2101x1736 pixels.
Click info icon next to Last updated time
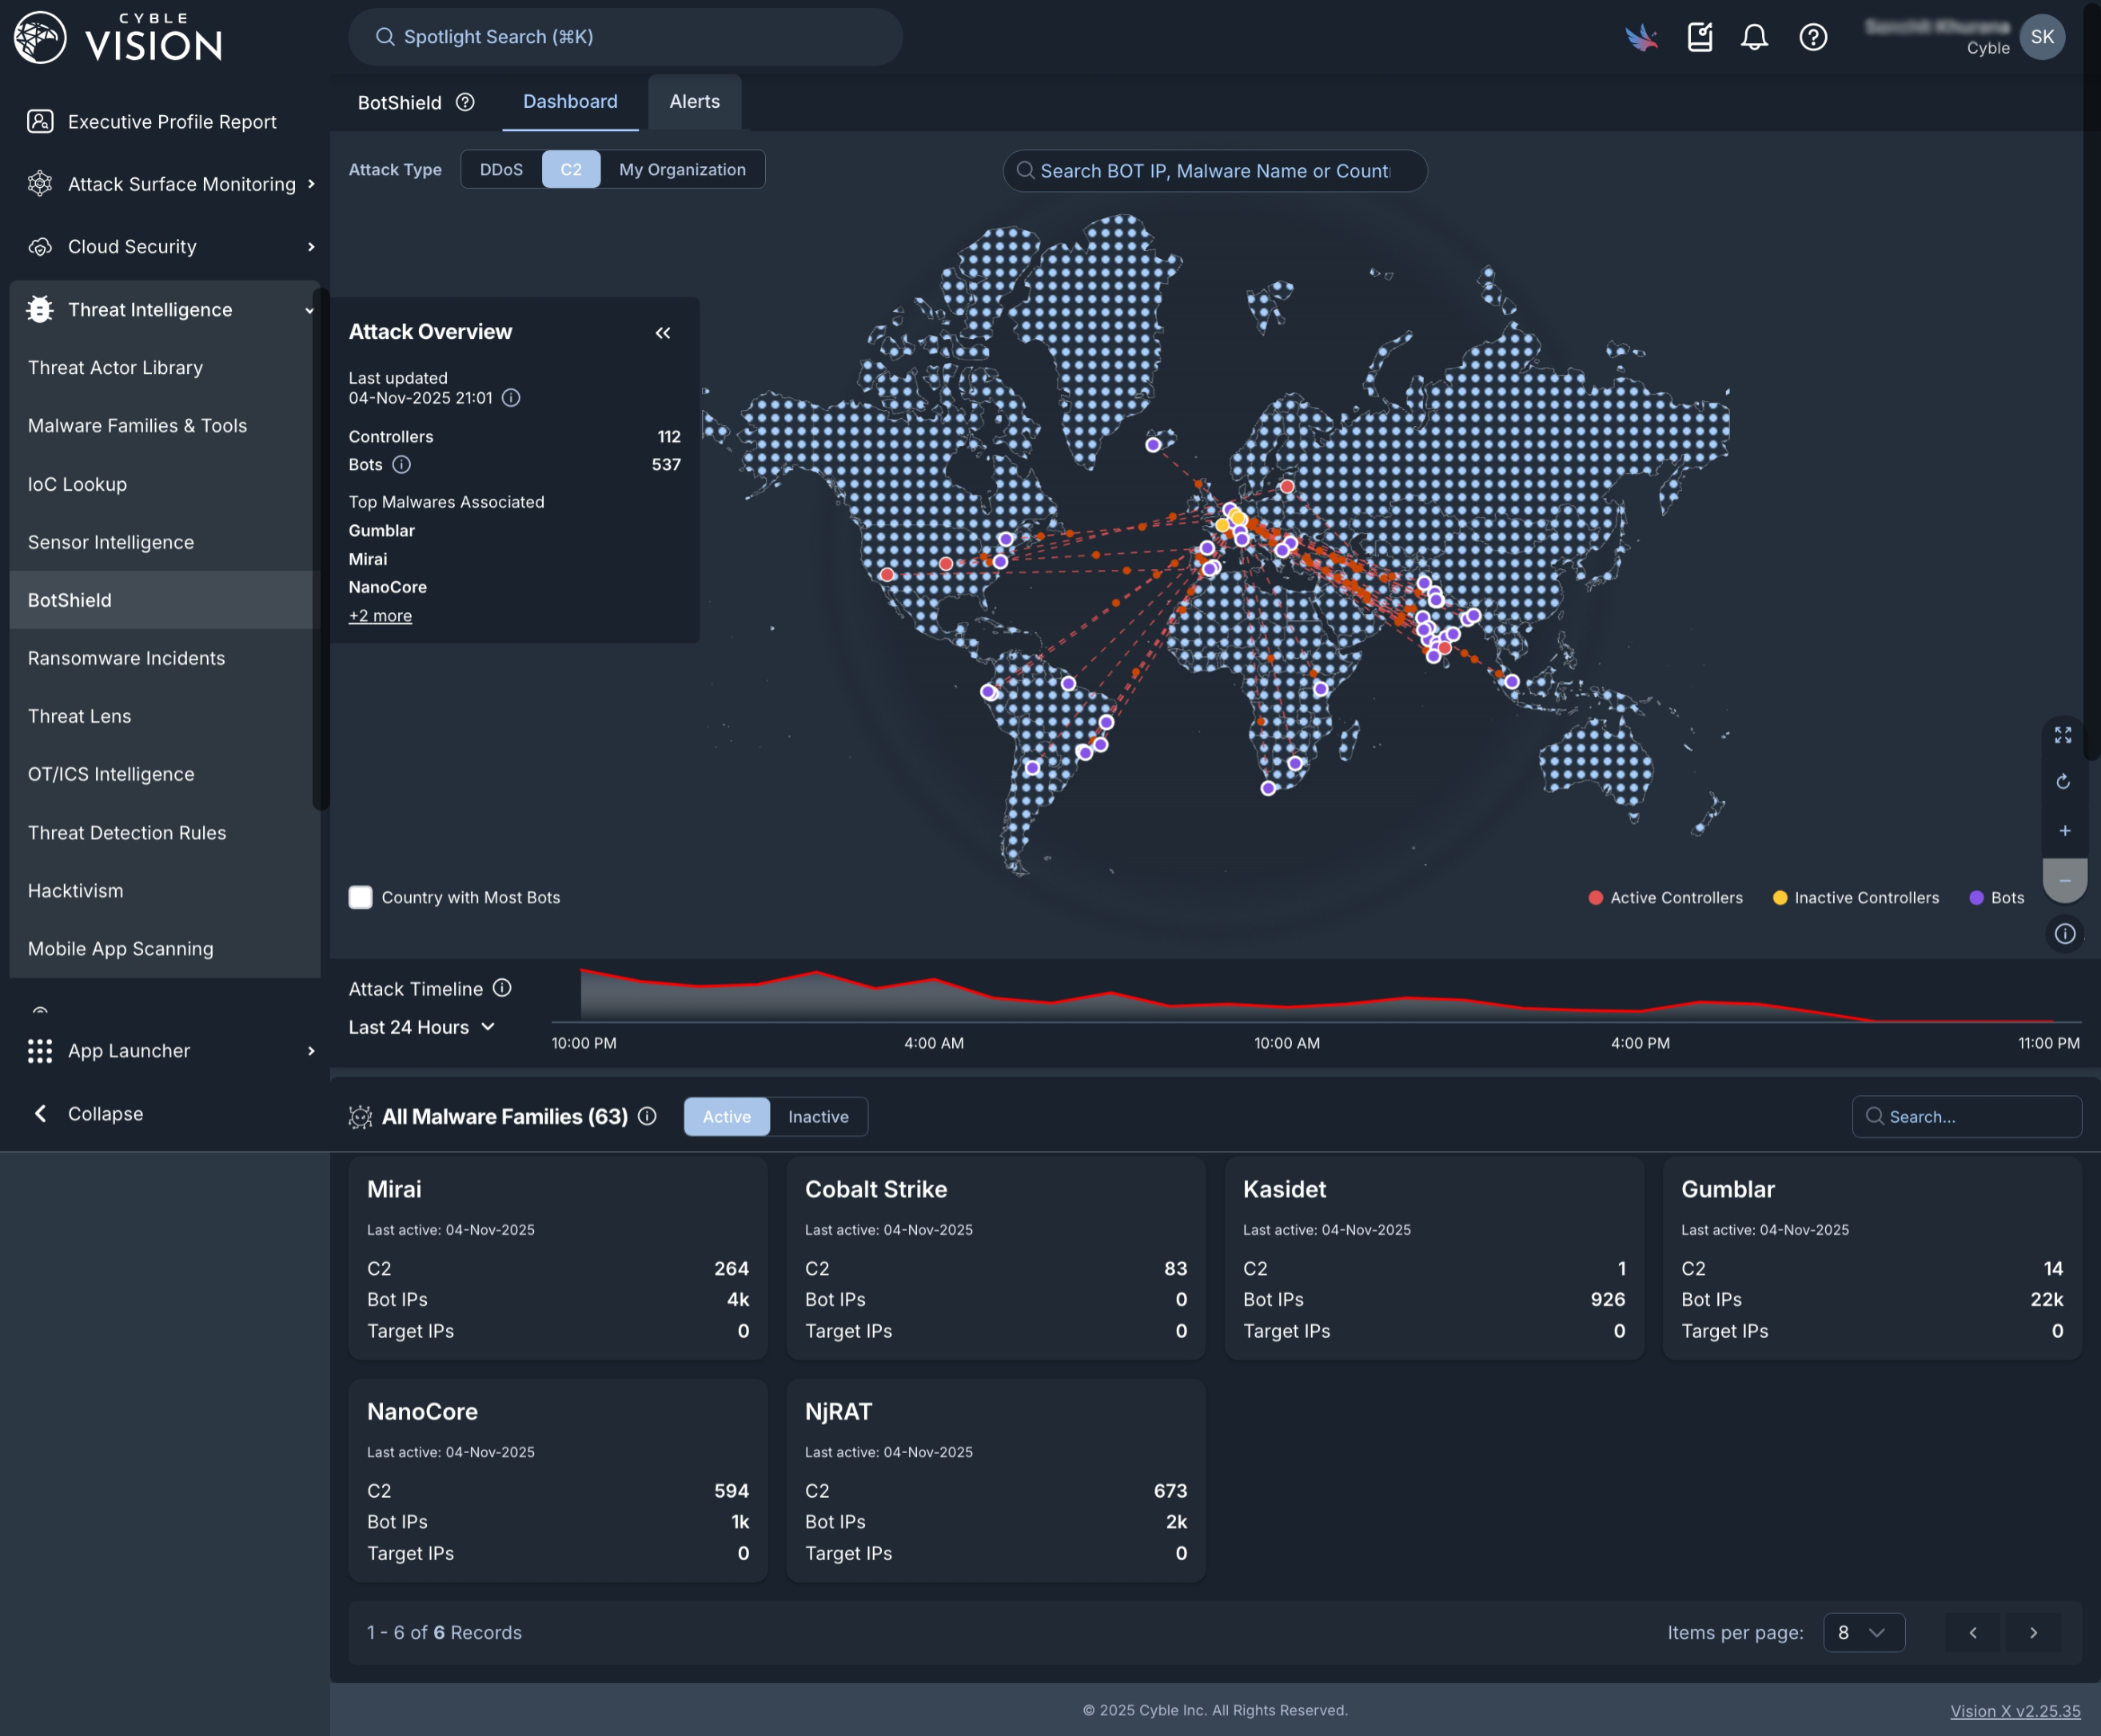tap(511, 398)
